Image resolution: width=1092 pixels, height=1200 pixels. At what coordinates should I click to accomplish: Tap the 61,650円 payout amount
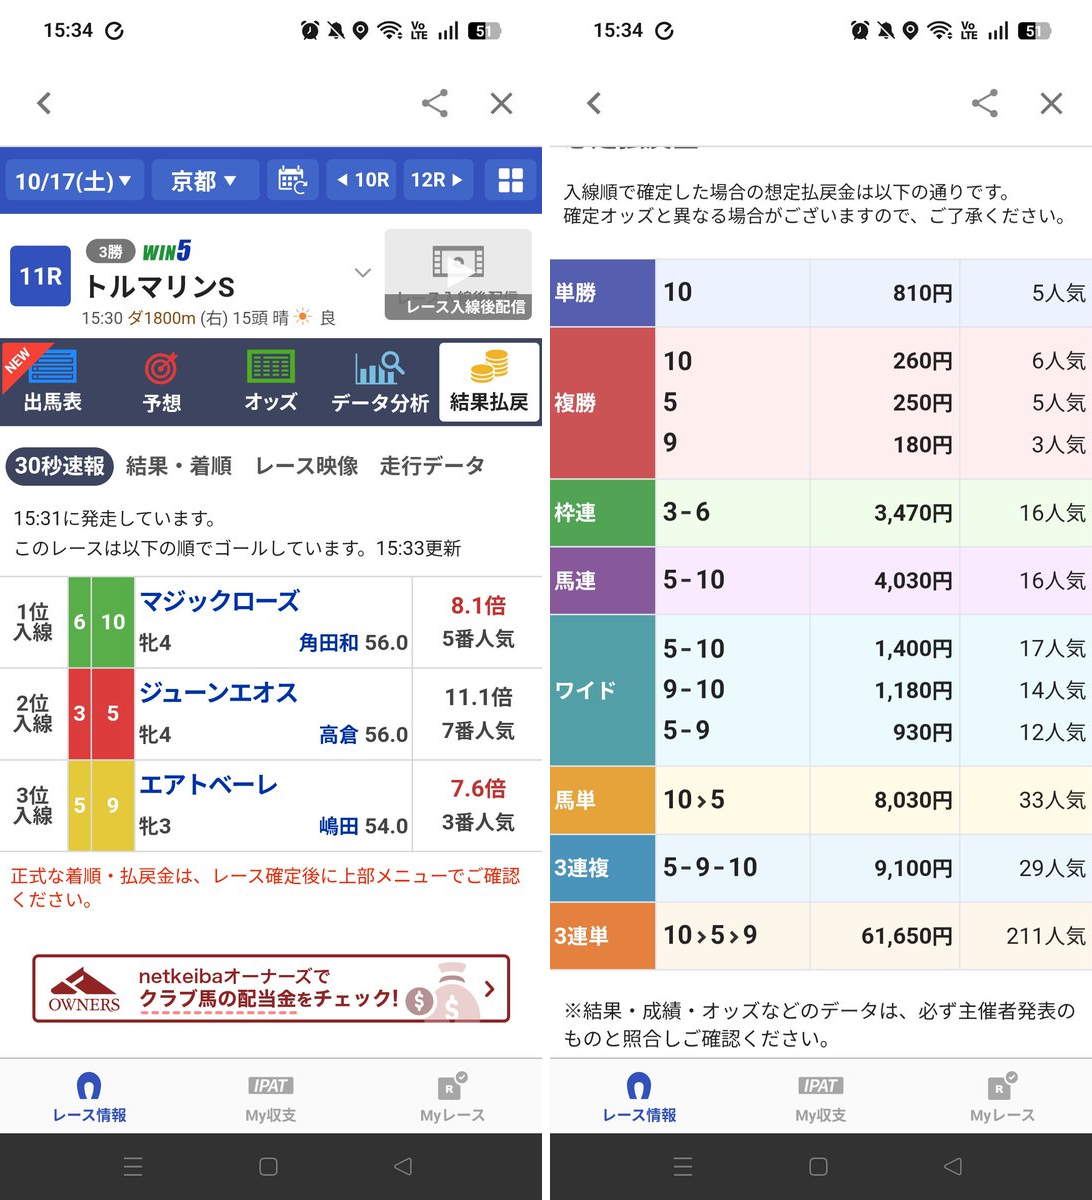pyautogui.click(x=906, y=937)
